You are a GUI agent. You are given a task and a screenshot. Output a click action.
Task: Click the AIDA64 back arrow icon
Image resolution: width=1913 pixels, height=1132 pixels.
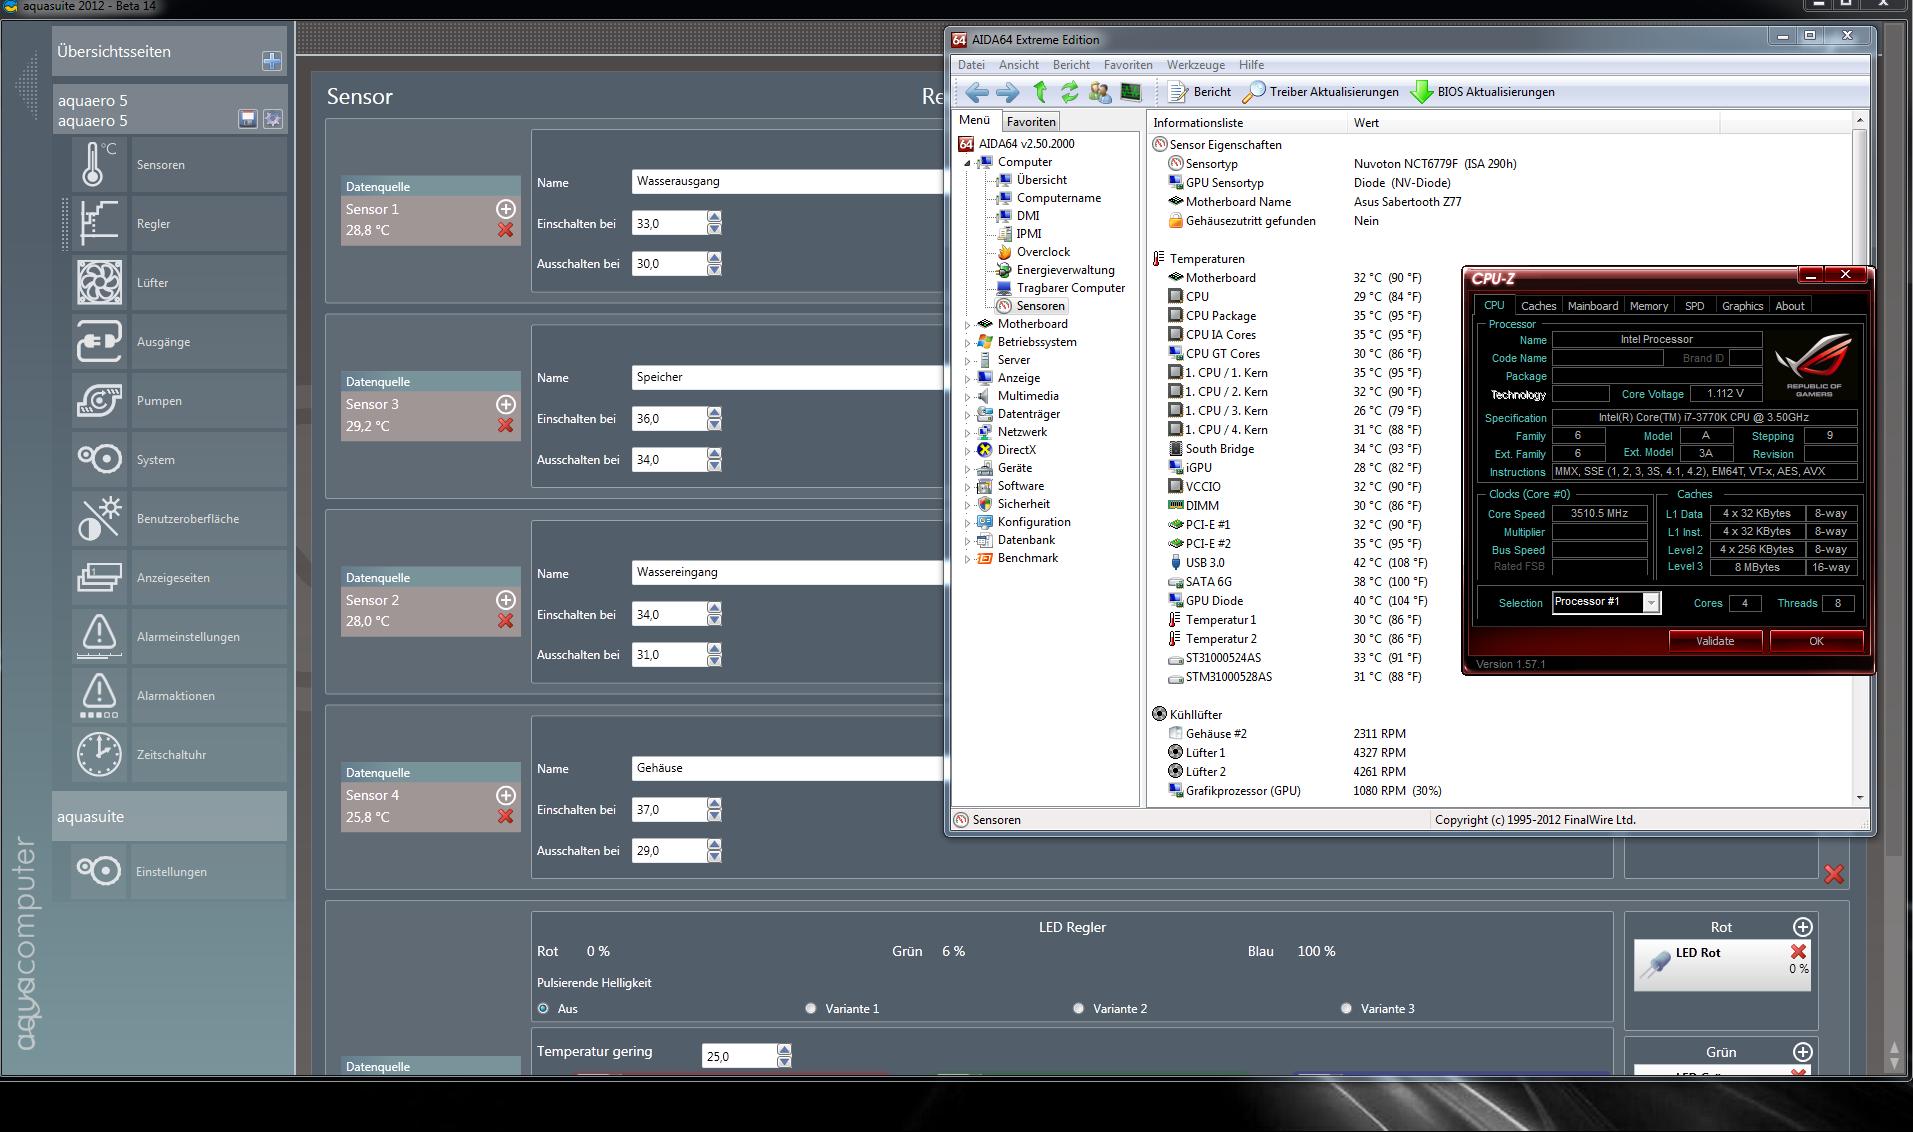coord(976,92)
